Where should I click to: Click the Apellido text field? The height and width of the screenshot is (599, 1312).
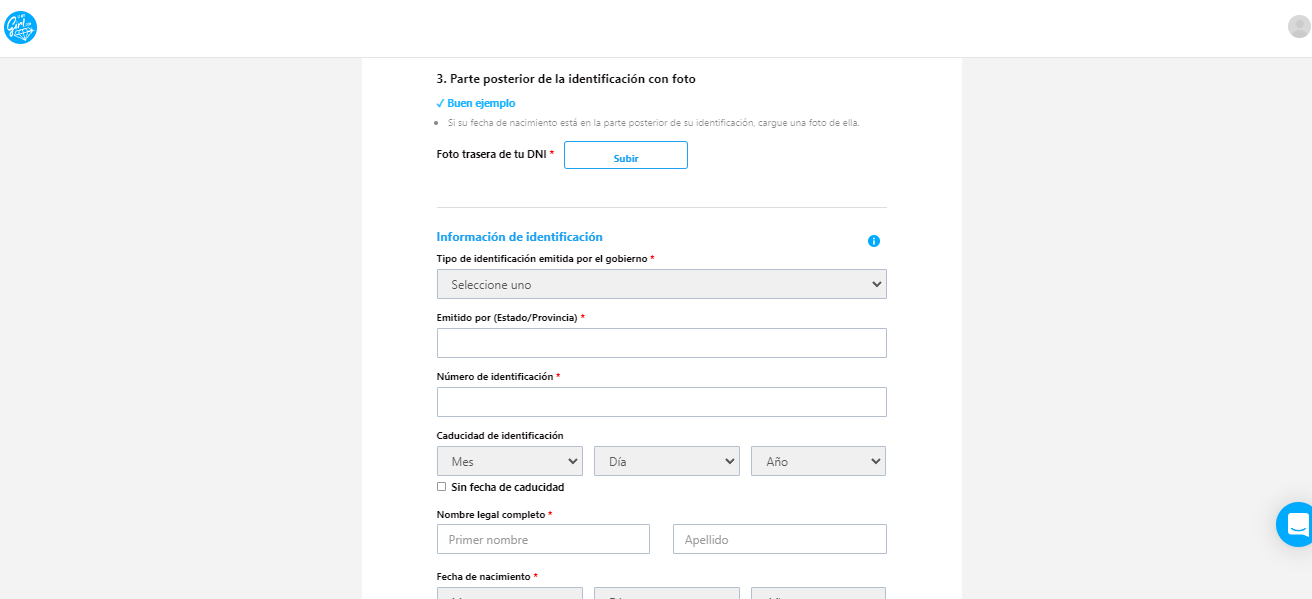click(x=779, y=539)
